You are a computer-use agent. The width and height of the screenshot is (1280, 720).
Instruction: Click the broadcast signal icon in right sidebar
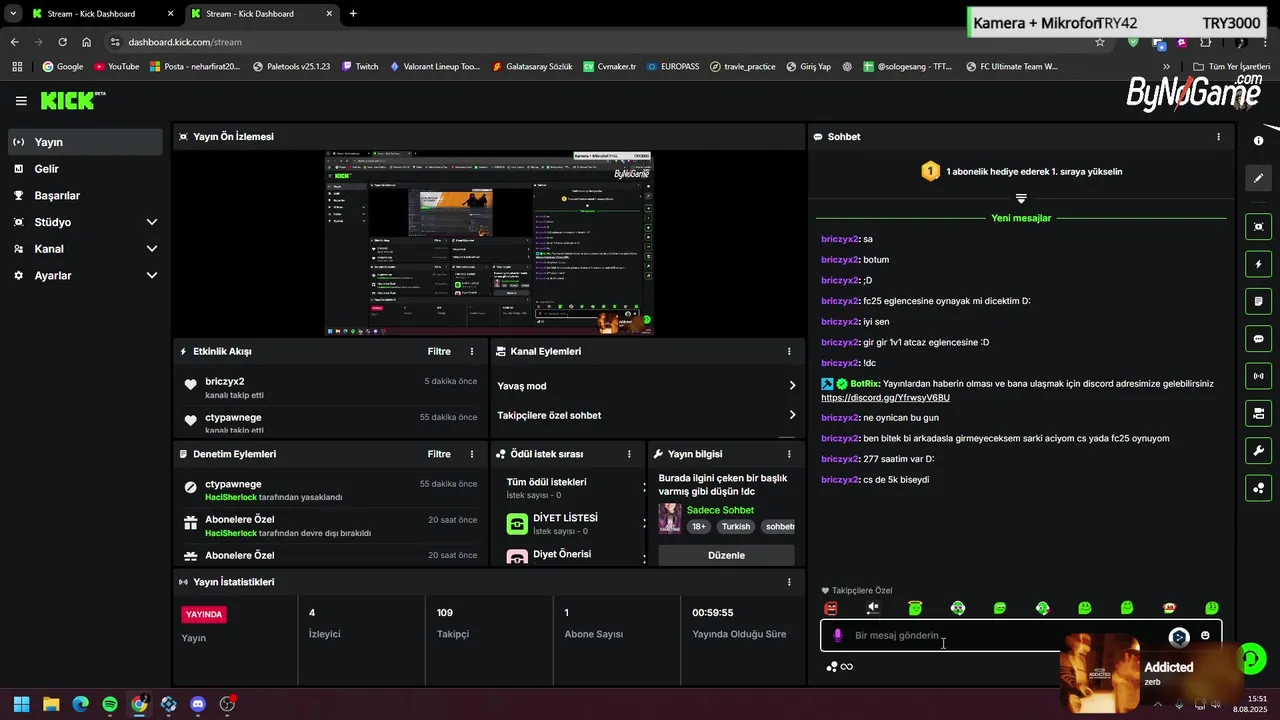pyautogui.click(x=1258, y=376)
